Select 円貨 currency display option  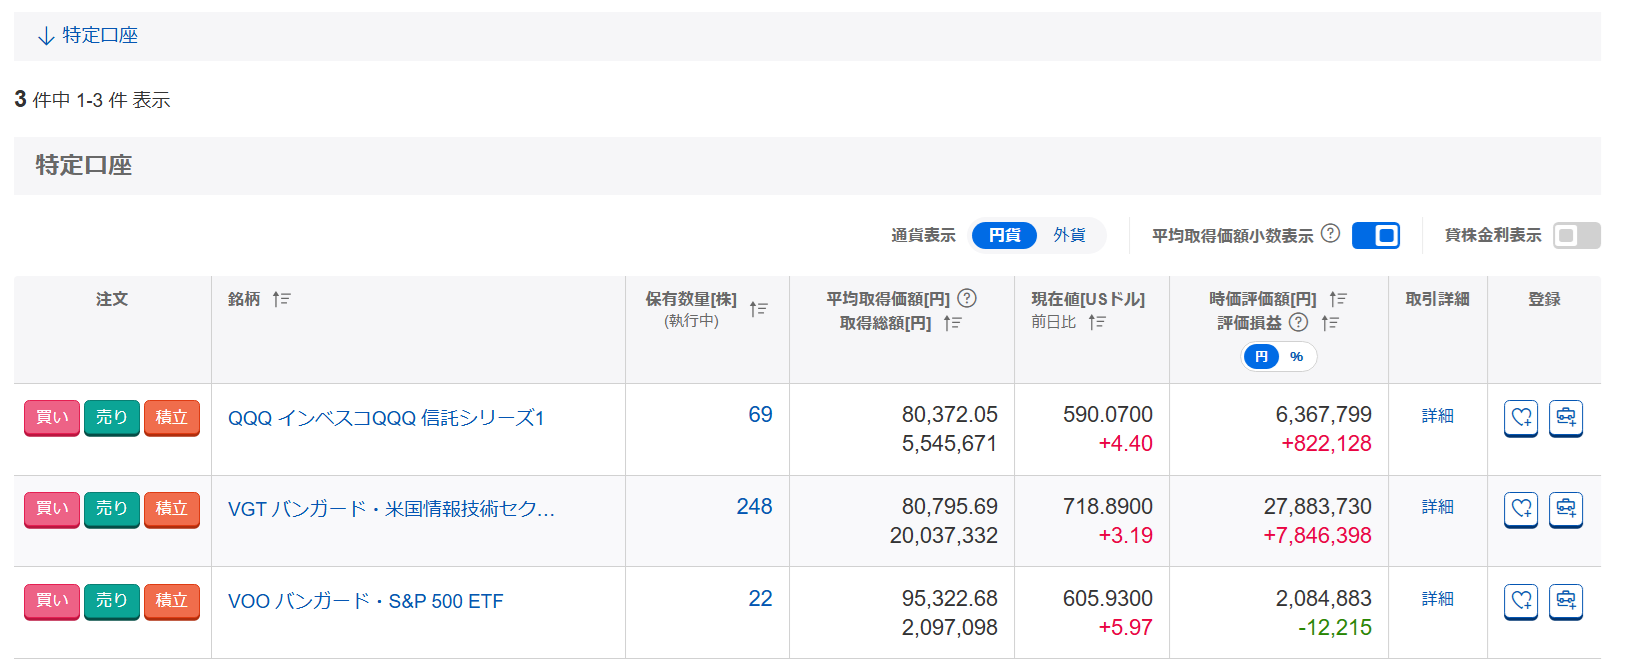click(x=1004, y=235)
